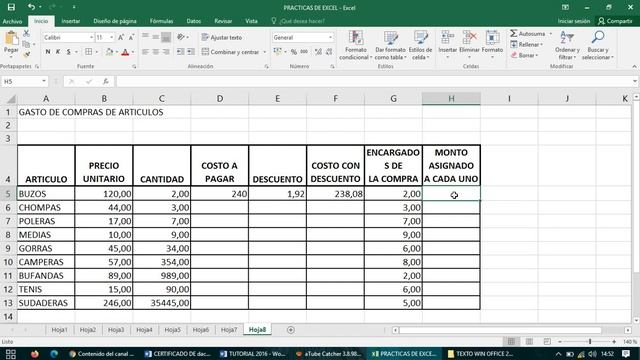The height and width of the screenshot is (360, 640).
Task: Increase decimal places
Action: point(318,52)
